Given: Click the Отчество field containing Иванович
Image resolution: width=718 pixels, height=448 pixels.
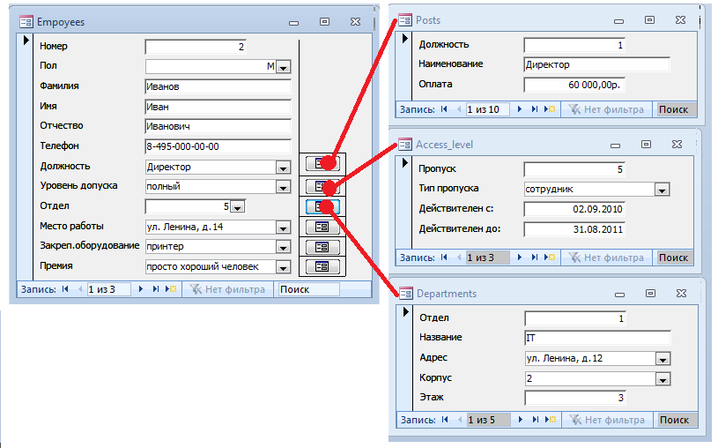Looking at the screenshot, I should point(218,126).
